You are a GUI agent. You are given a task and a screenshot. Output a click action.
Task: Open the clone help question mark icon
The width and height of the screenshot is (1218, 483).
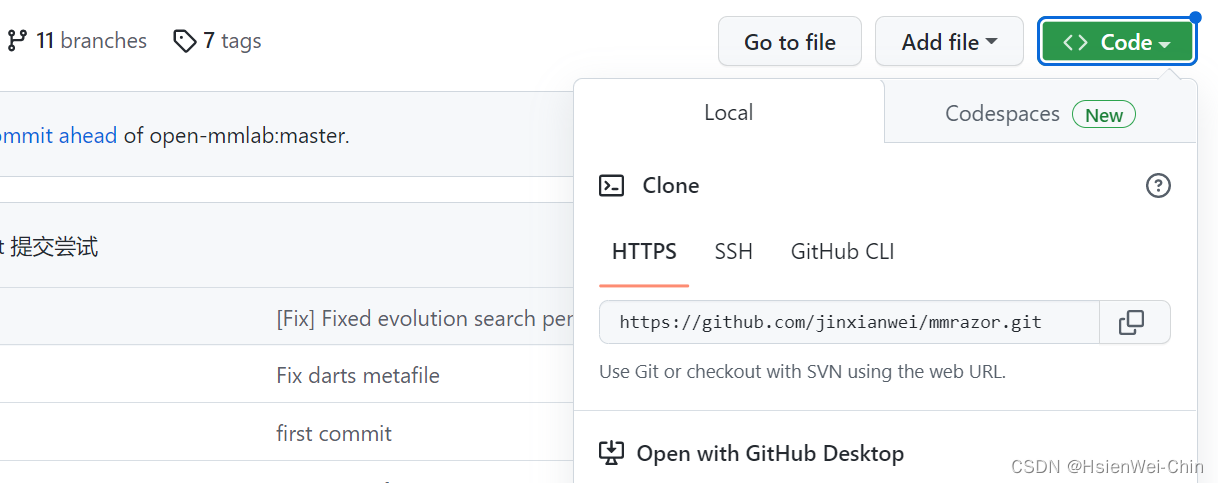(x=1158, y=185)
